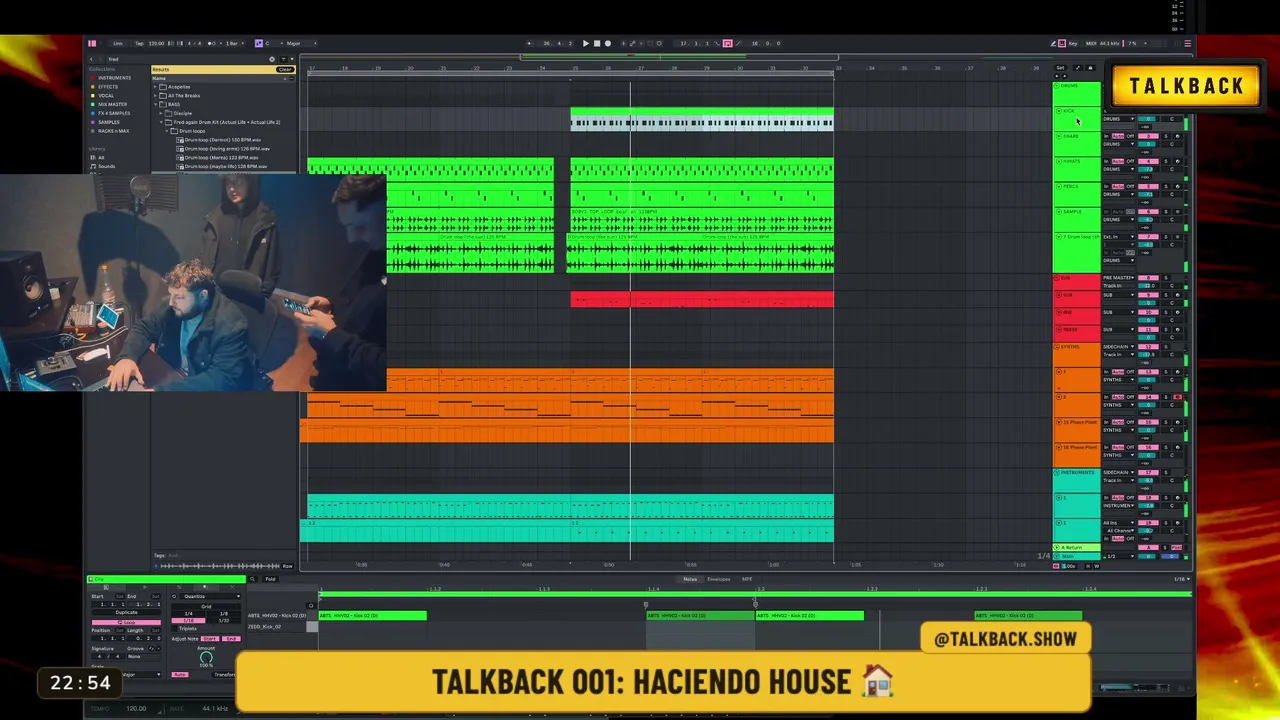This screenshot has width=1280, height=720.
Task: Switch to the Notes tab
Action: pos(690,579)
